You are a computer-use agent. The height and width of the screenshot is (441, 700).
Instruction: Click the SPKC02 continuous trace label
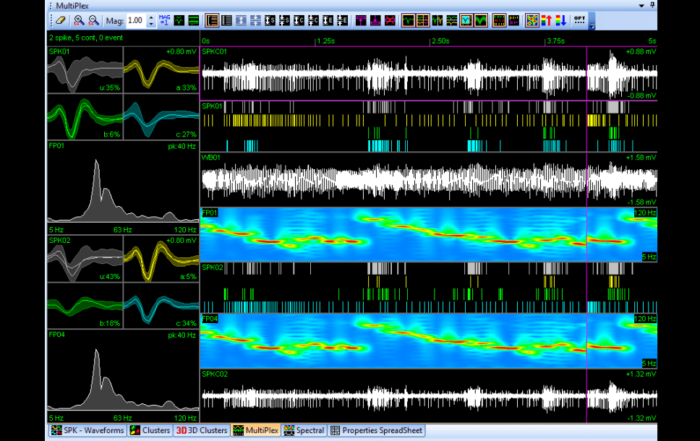[x=215, y=374]
